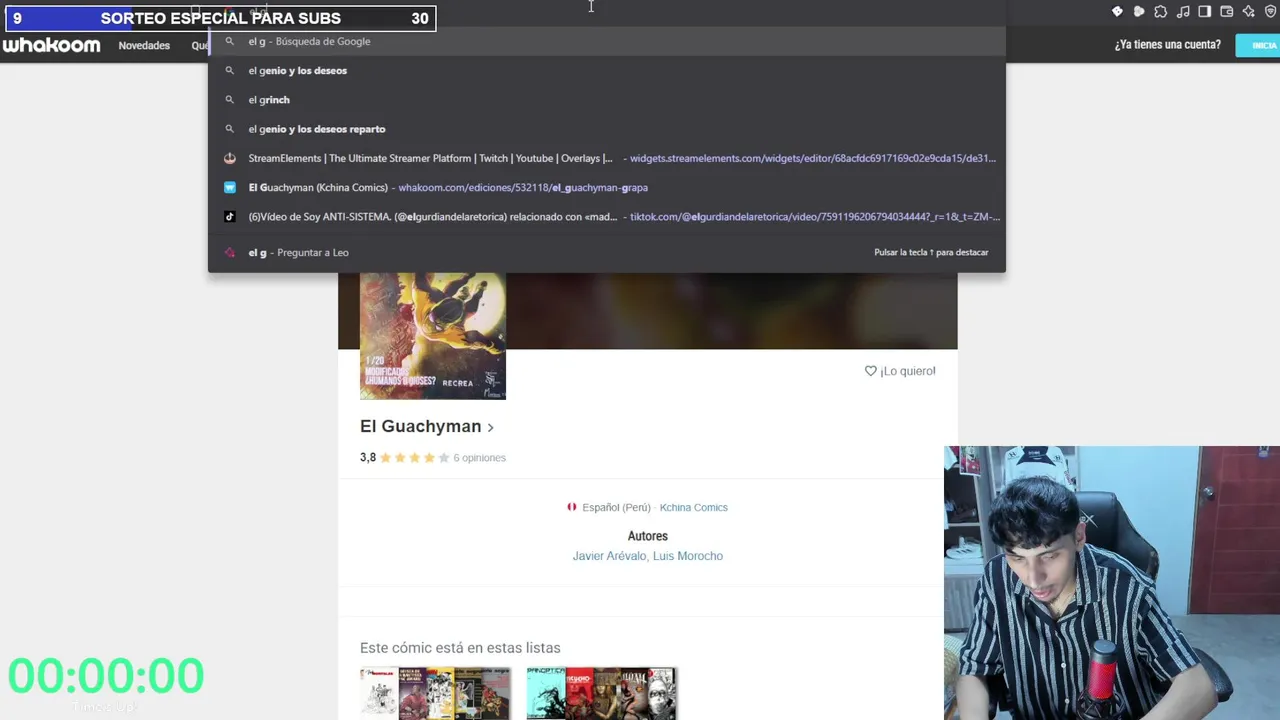Select suggestion 'el grinch'
The image size is (1280, 720).
tap(606, 100)
